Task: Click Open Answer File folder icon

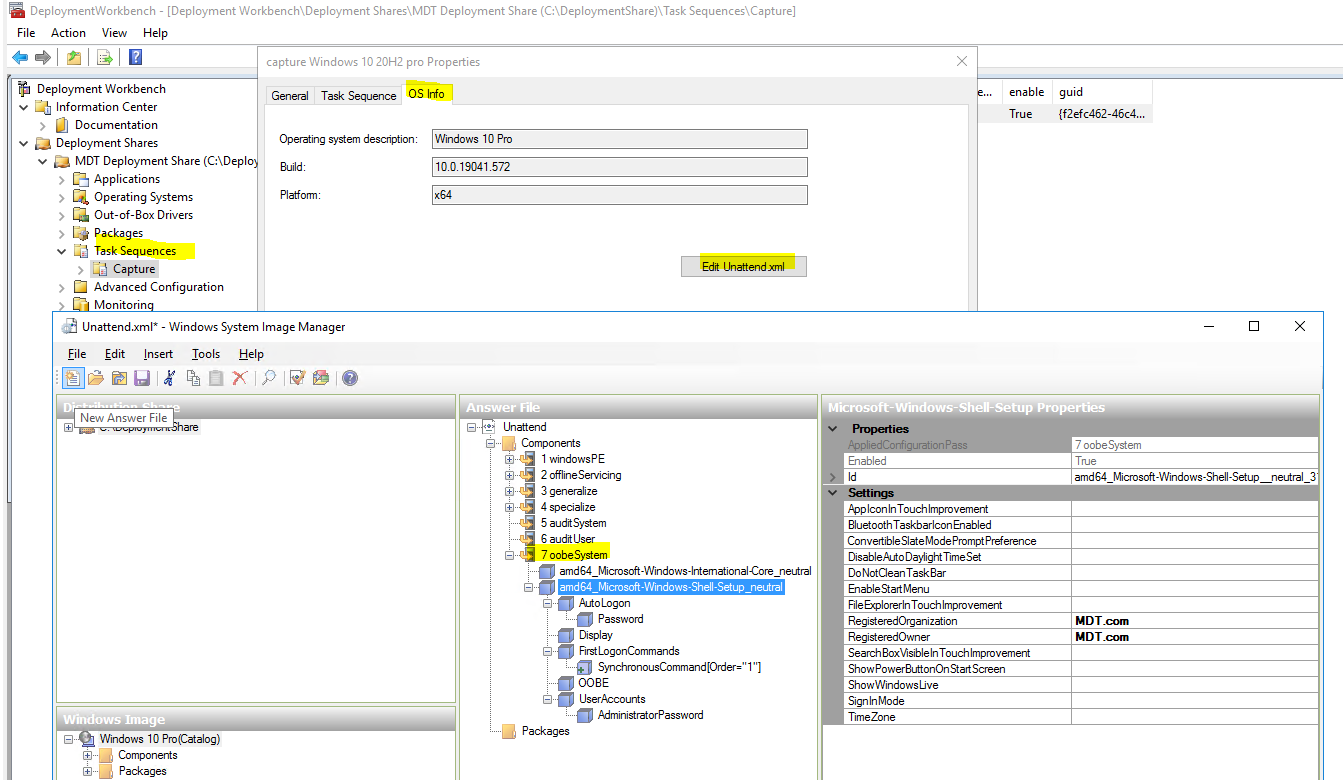Action: 96,378
